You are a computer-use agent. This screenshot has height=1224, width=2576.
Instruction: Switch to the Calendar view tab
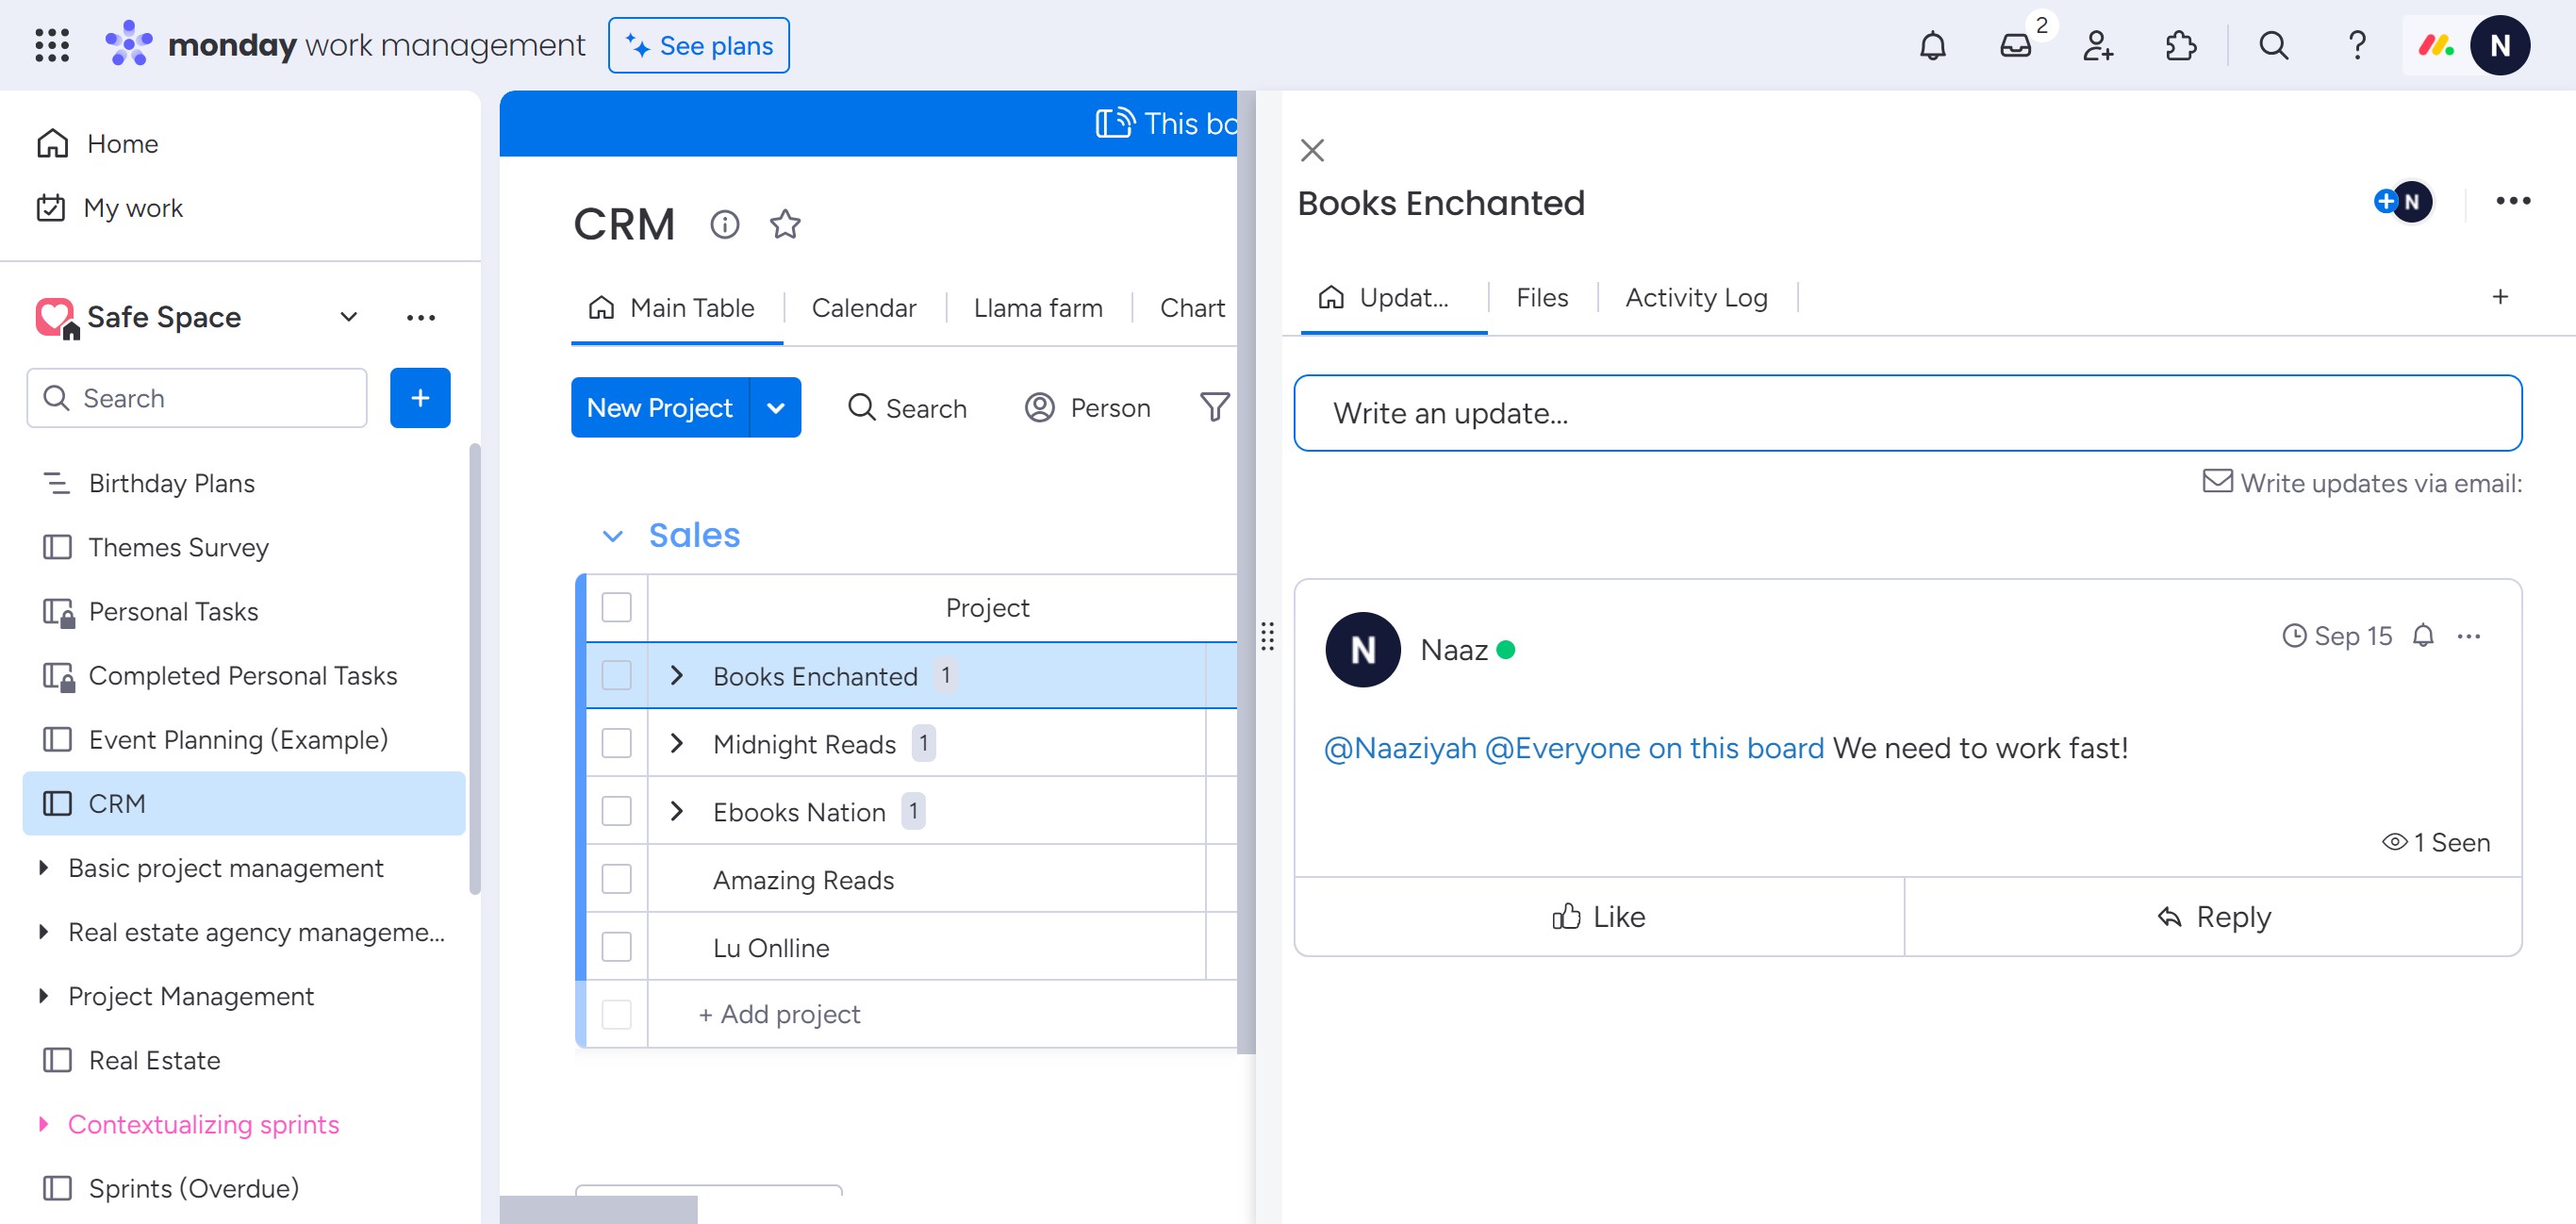[x=863, y=308]
